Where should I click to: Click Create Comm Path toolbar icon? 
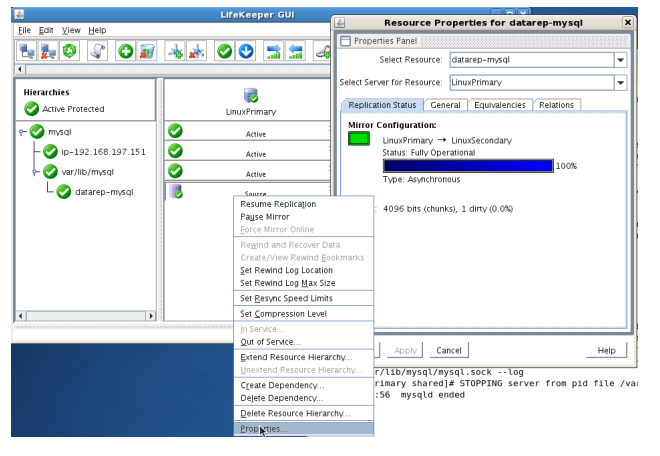175,51
